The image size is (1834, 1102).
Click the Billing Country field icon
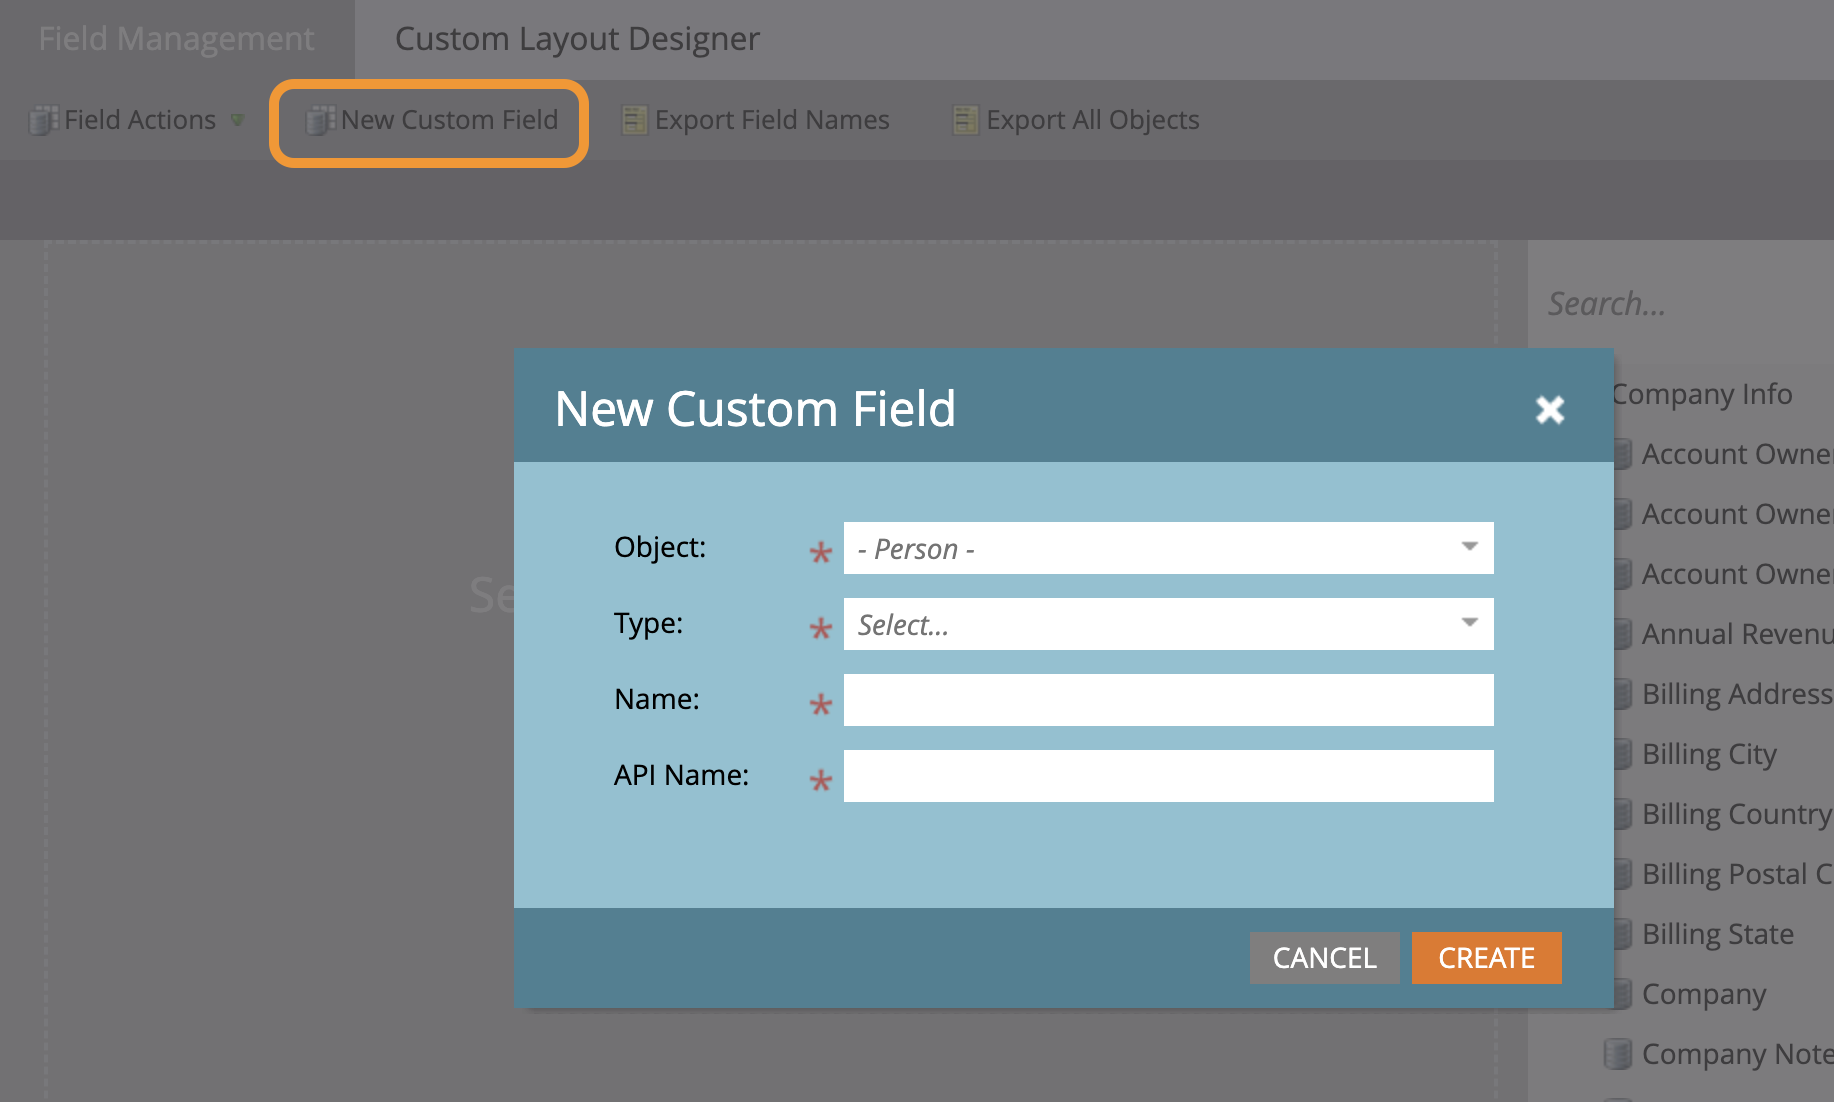coord(1623,814)
